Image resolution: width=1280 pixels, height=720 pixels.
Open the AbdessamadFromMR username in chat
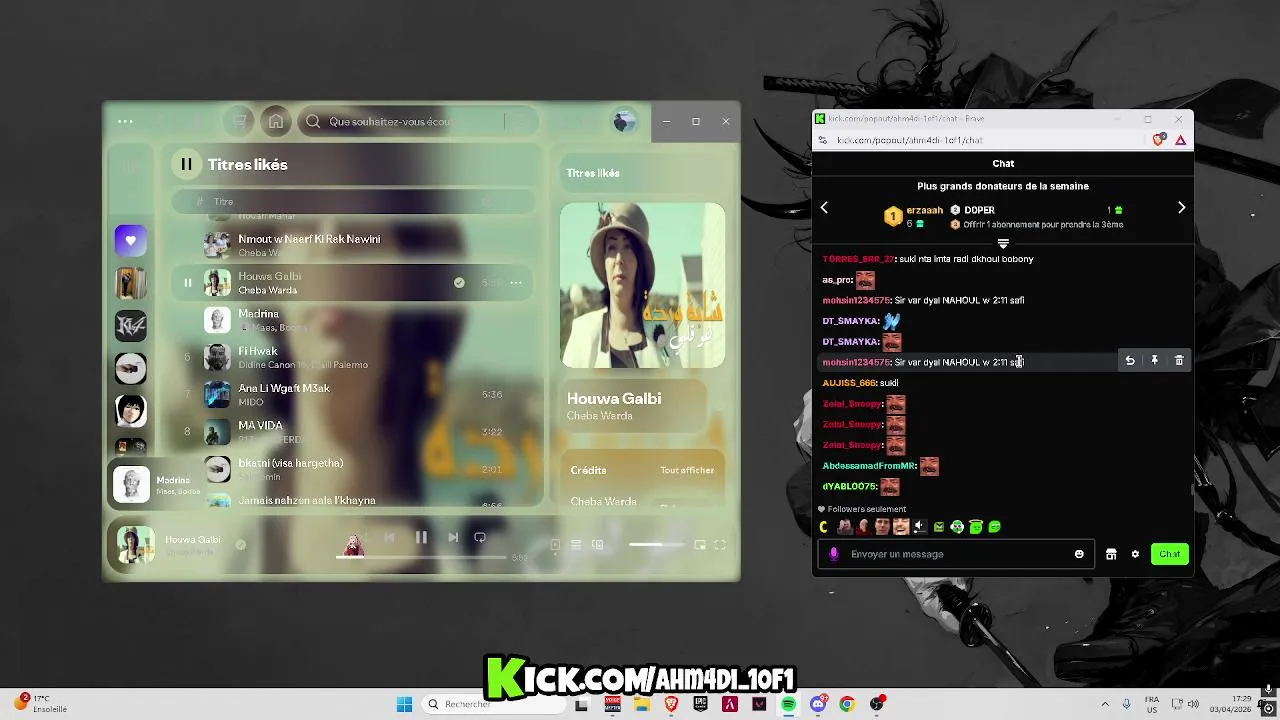[x=869, y=466]
